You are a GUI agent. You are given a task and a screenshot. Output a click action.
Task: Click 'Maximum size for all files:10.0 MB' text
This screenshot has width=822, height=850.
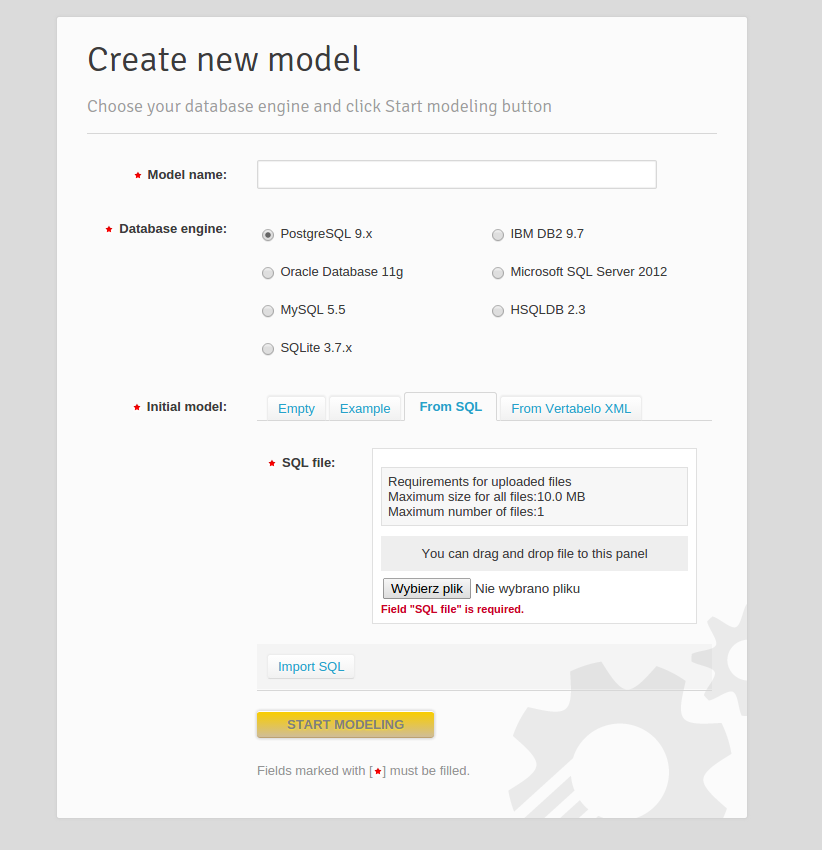click(x=486, y=497)
